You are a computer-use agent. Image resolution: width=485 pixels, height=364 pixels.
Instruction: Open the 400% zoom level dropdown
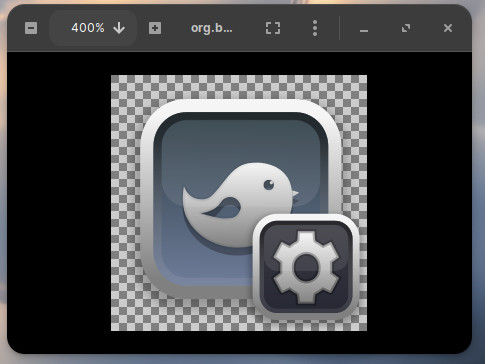[x=93, y=28]
